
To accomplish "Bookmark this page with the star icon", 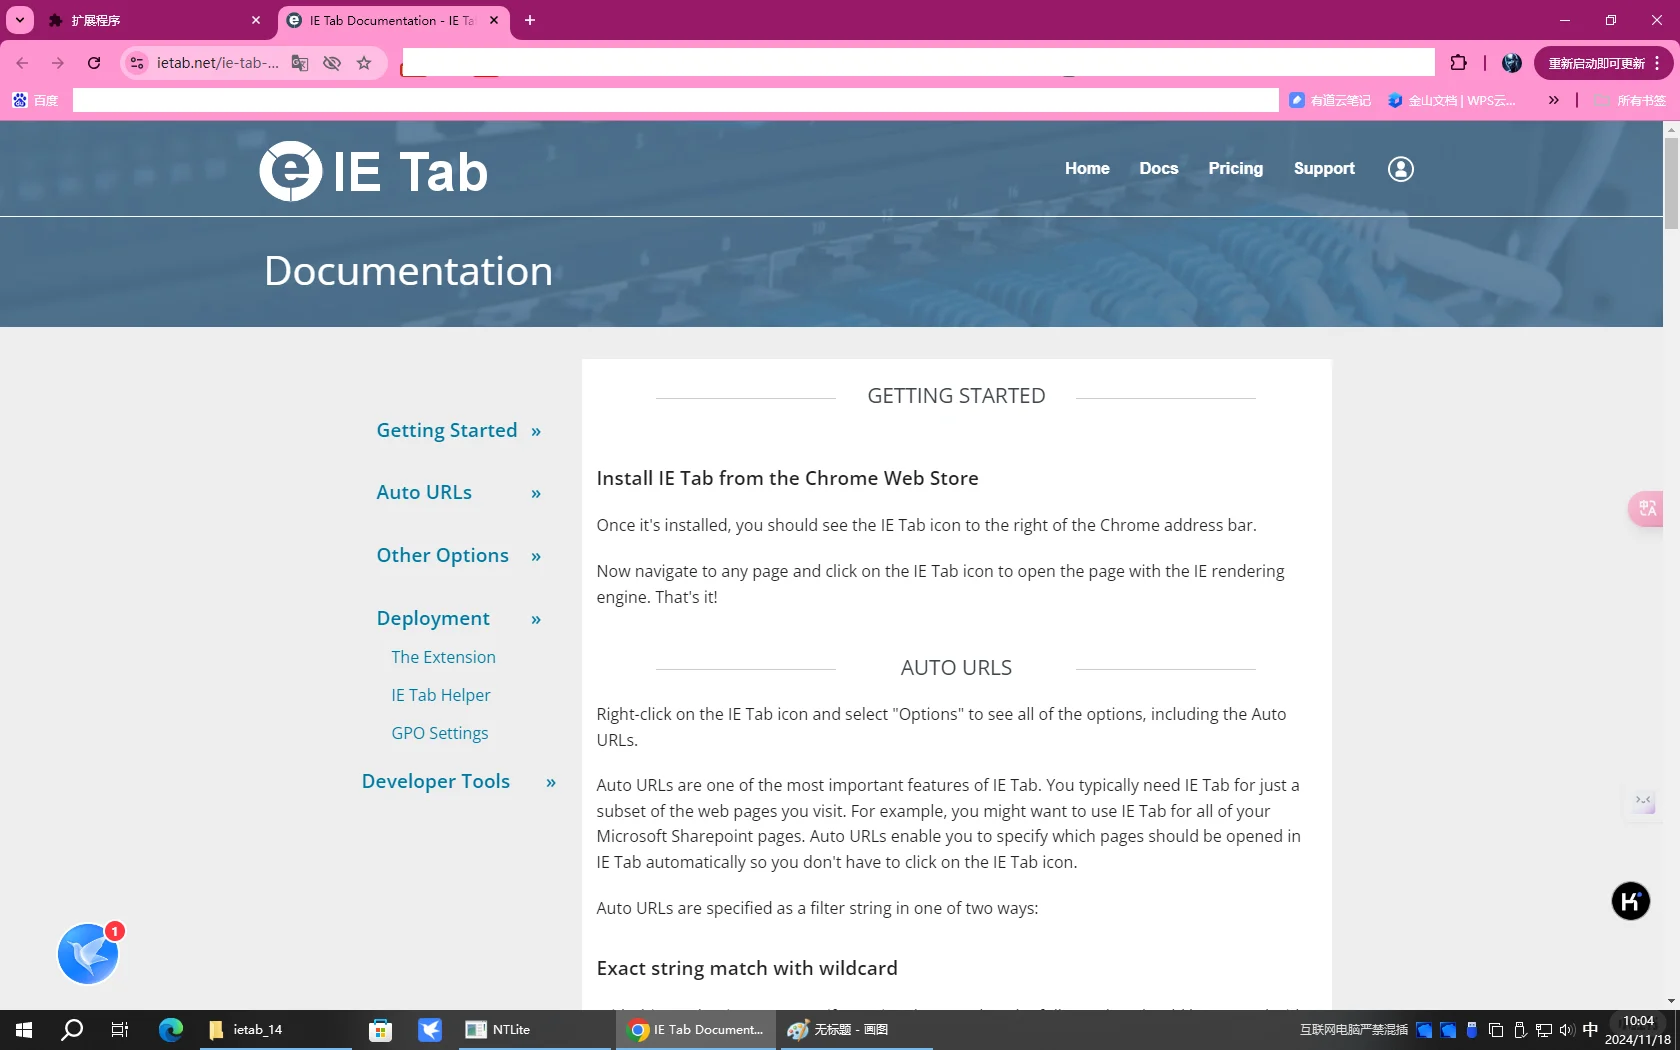I will click(364, 63).
